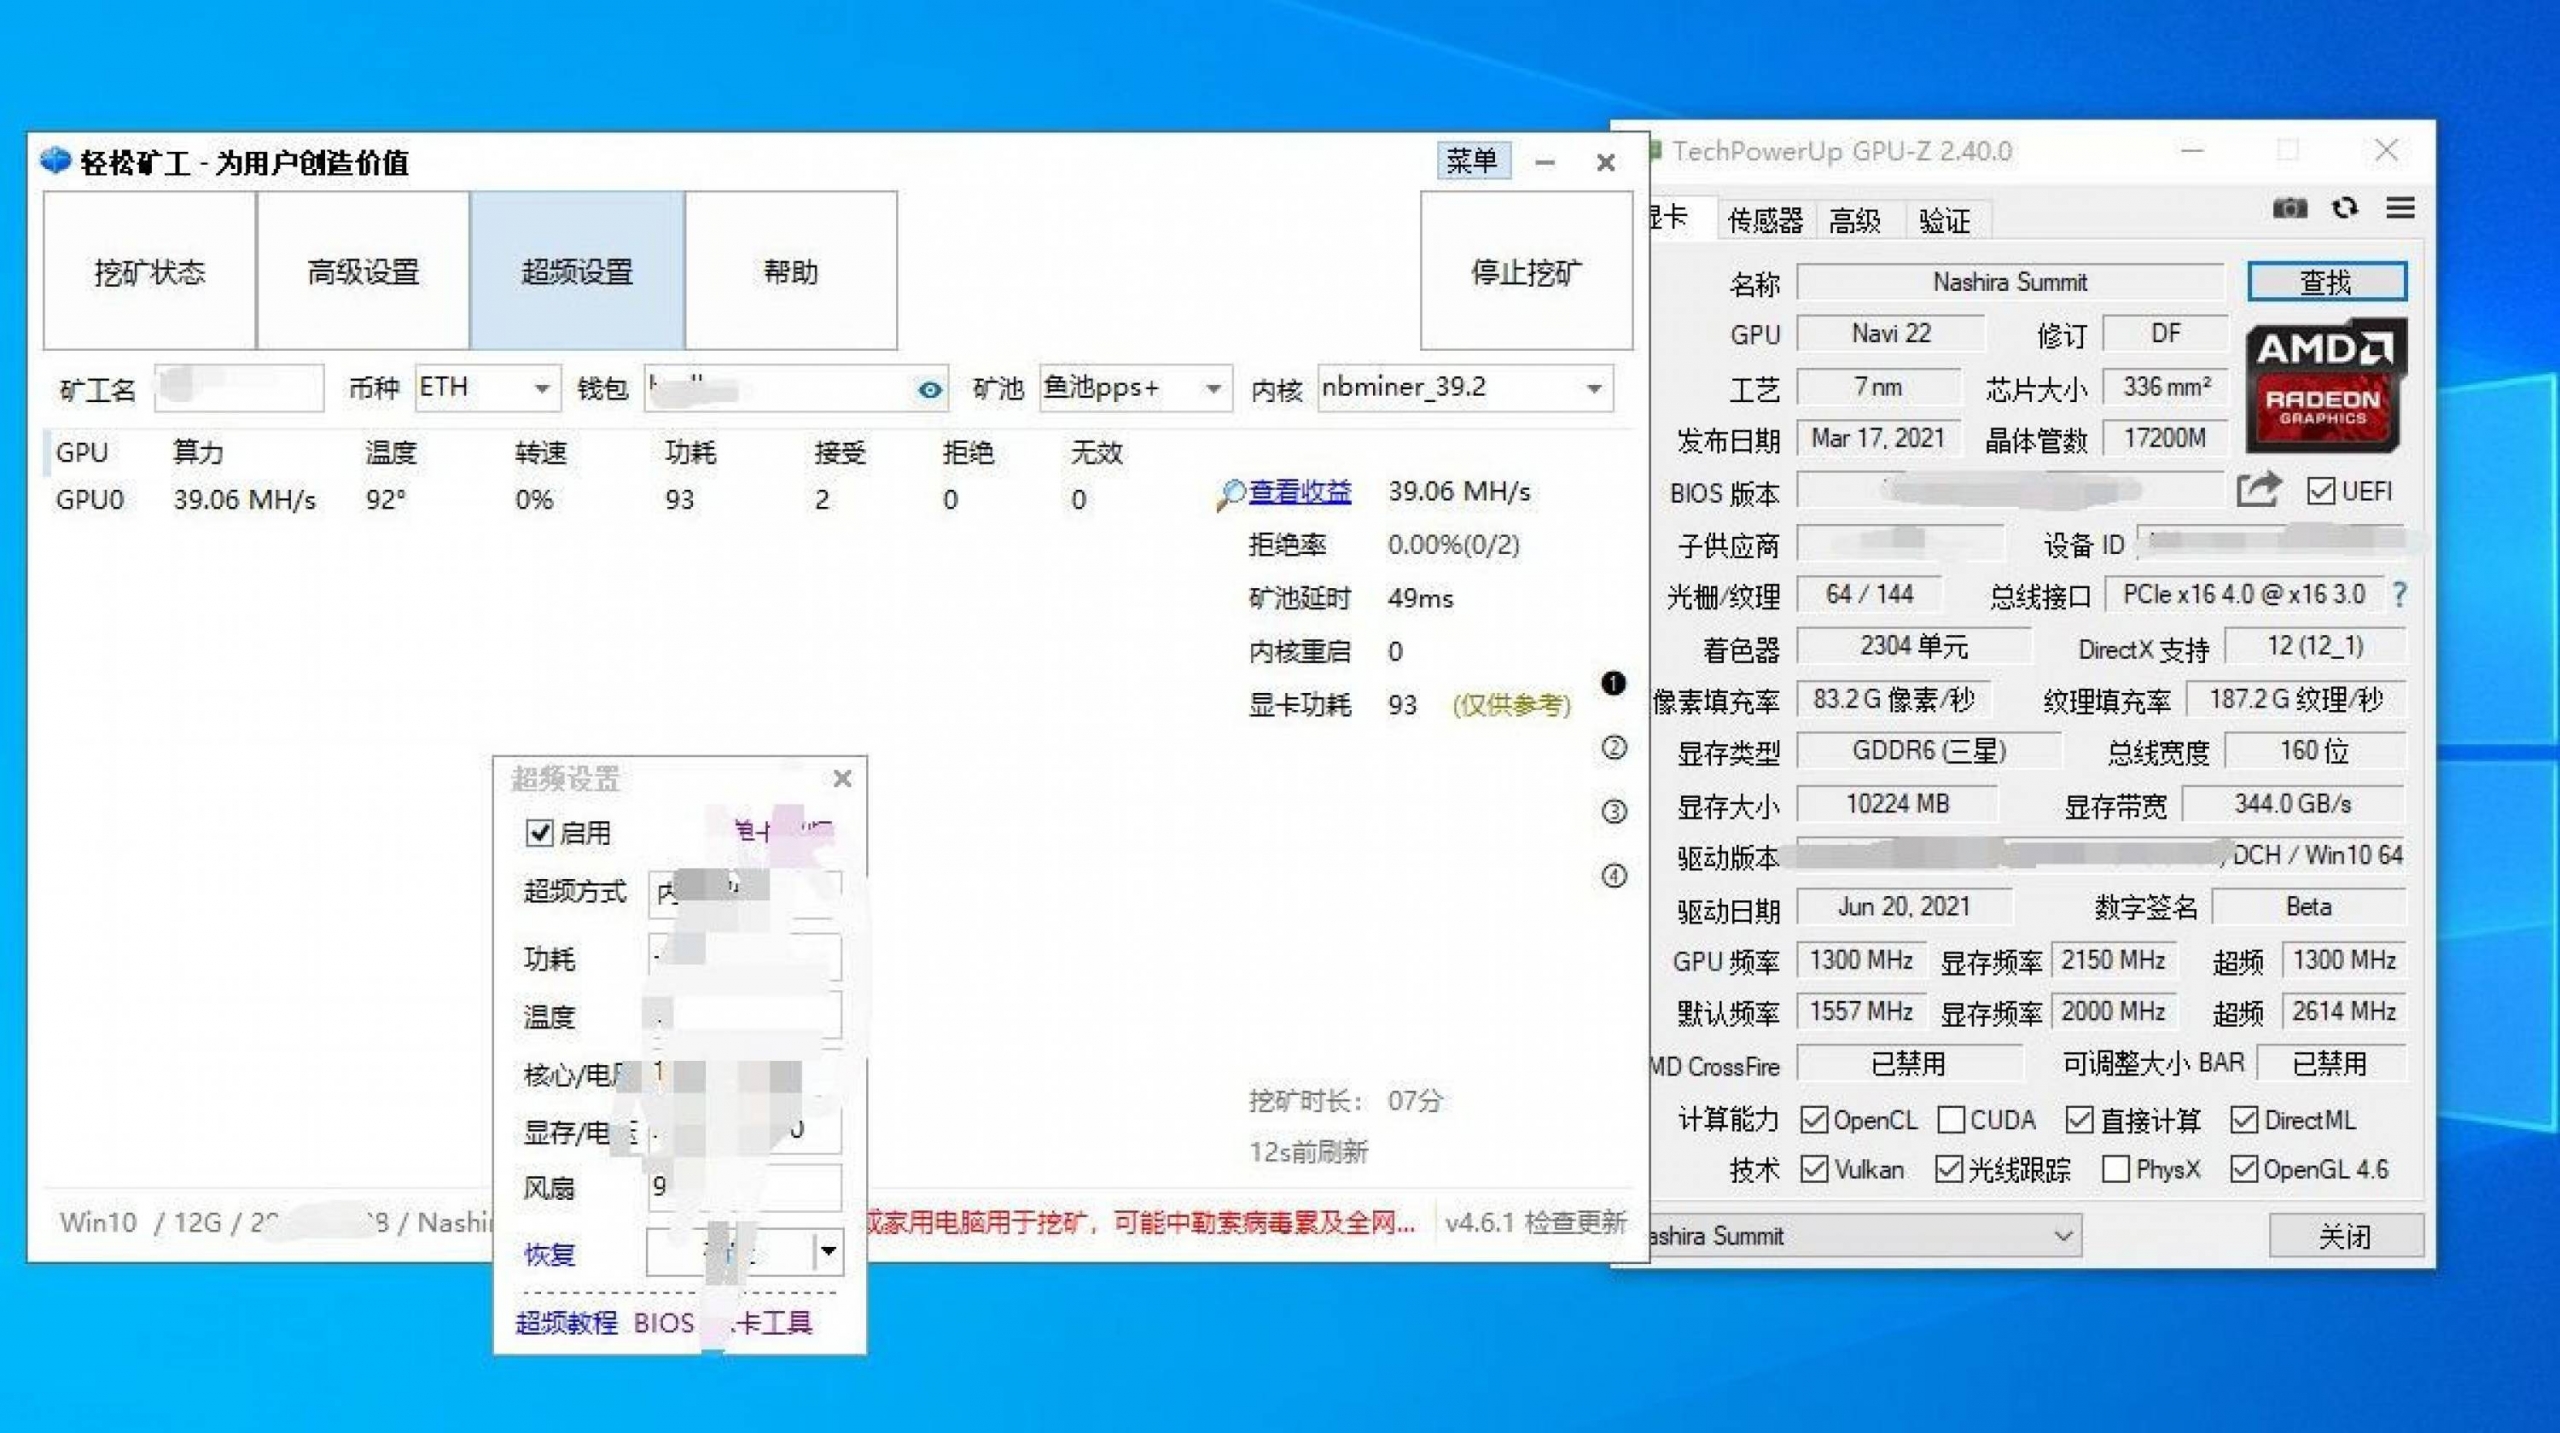Toggle wallet visibility eye icon

pos(929,390)
